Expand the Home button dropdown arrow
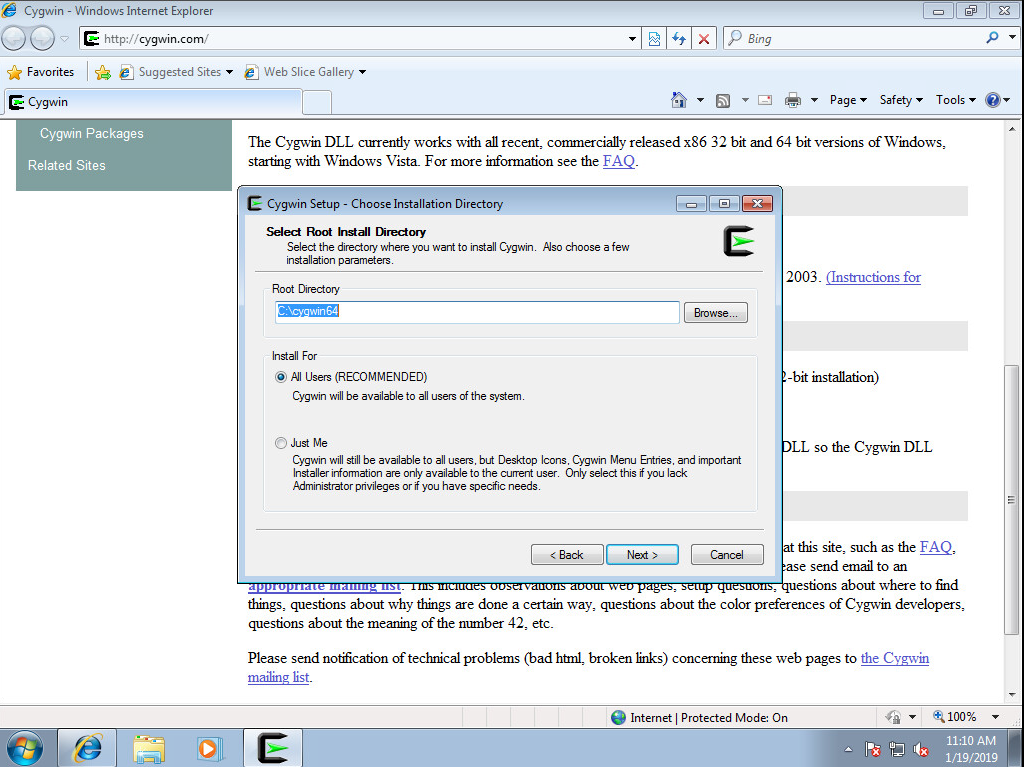Viewport: 1024px width, 767px height. (x=700, y=100)
